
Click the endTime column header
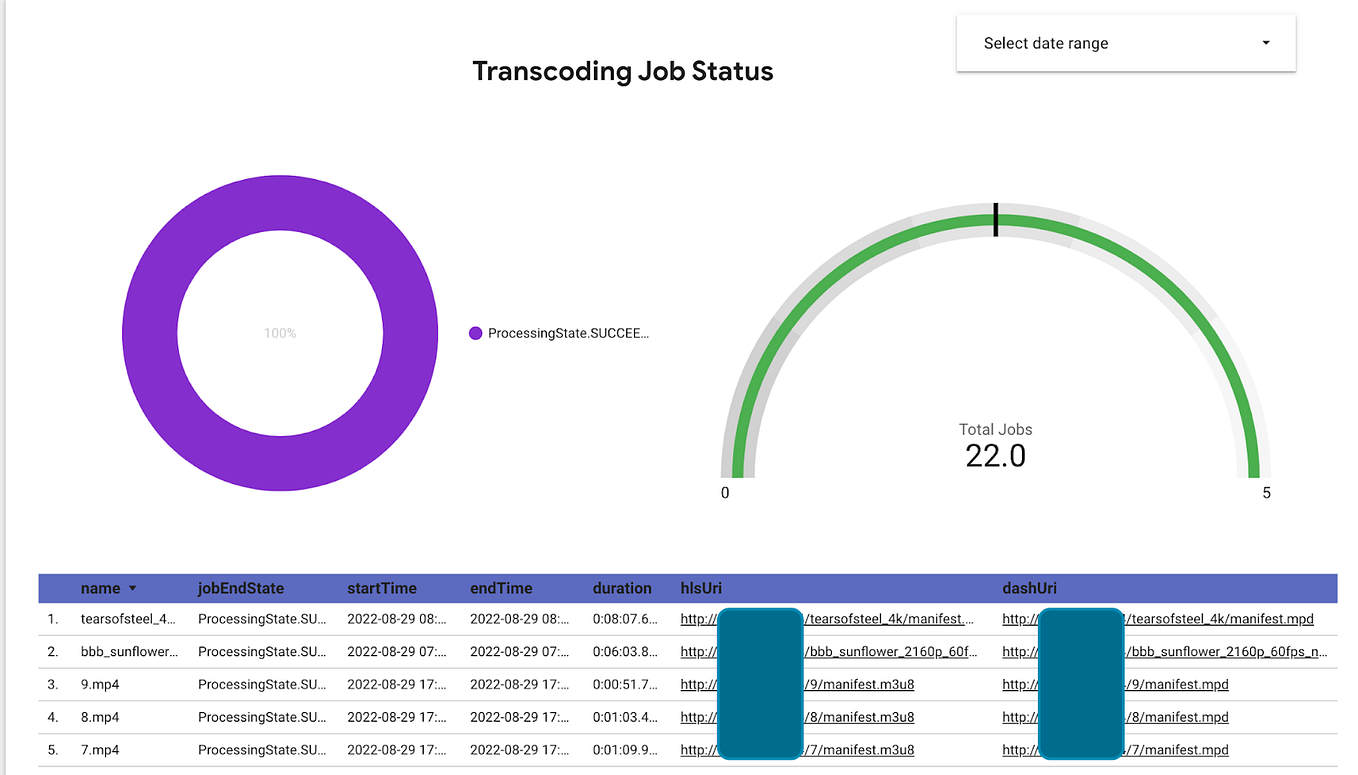pyautogui.click(x=503, y=588)
